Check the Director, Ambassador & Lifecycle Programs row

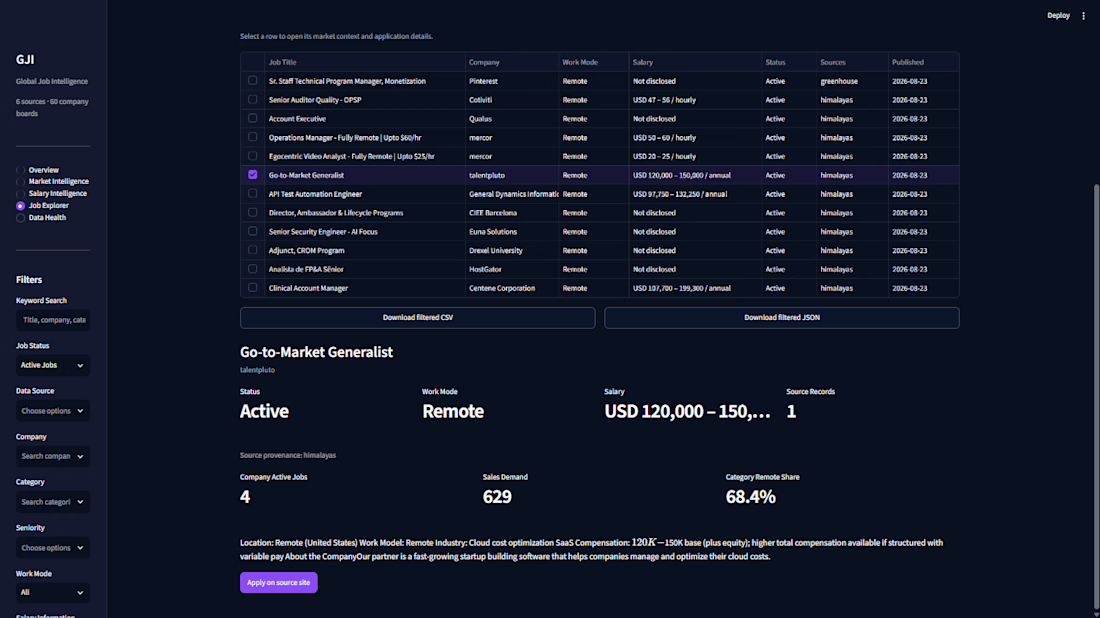tap(253, 213)
